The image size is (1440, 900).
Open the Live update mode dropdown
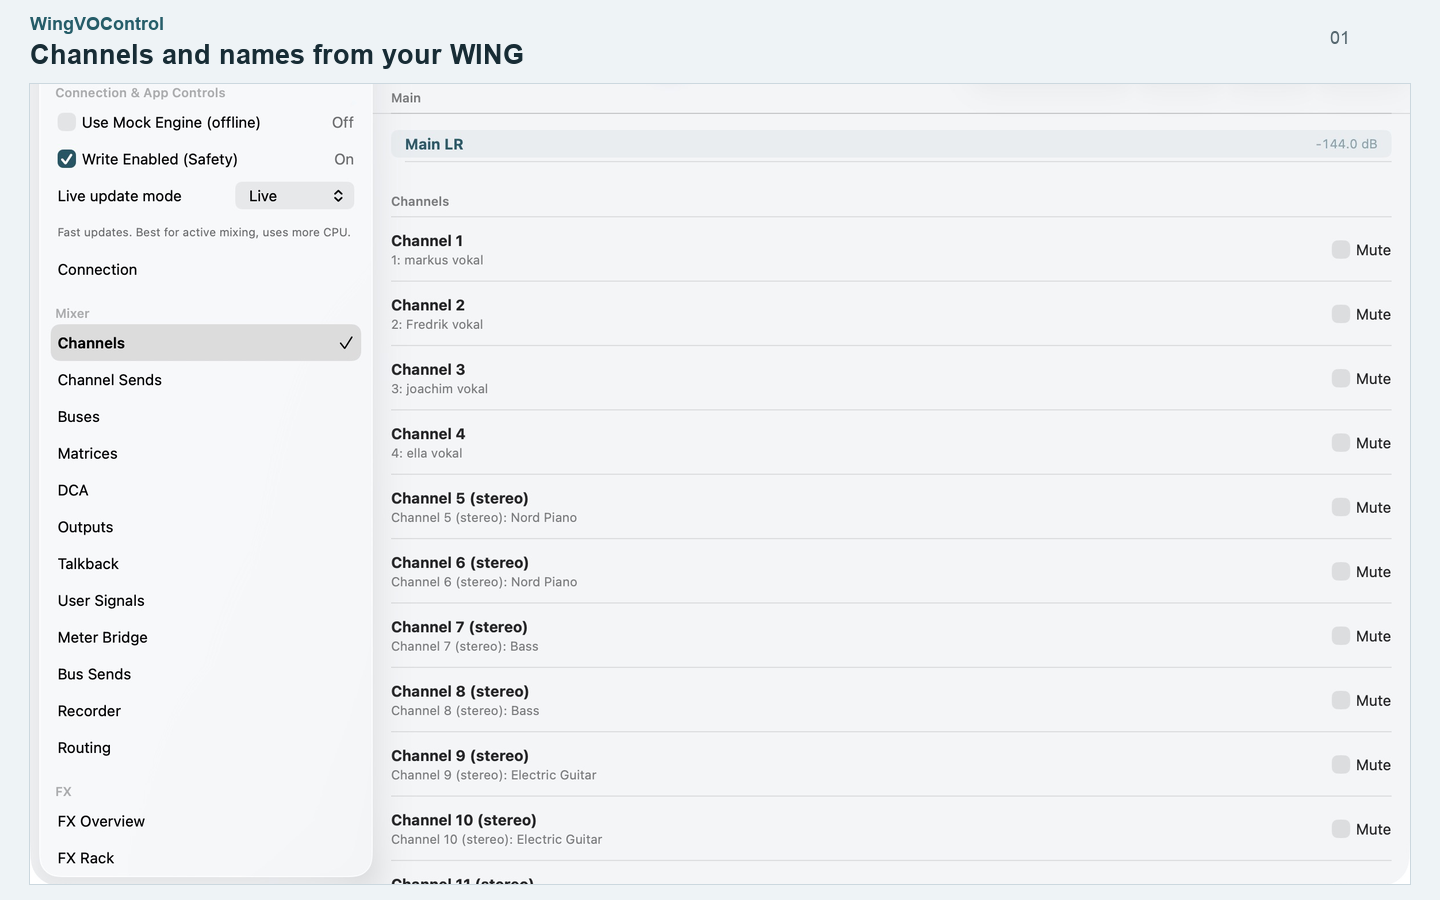click(x=295, y=196)
